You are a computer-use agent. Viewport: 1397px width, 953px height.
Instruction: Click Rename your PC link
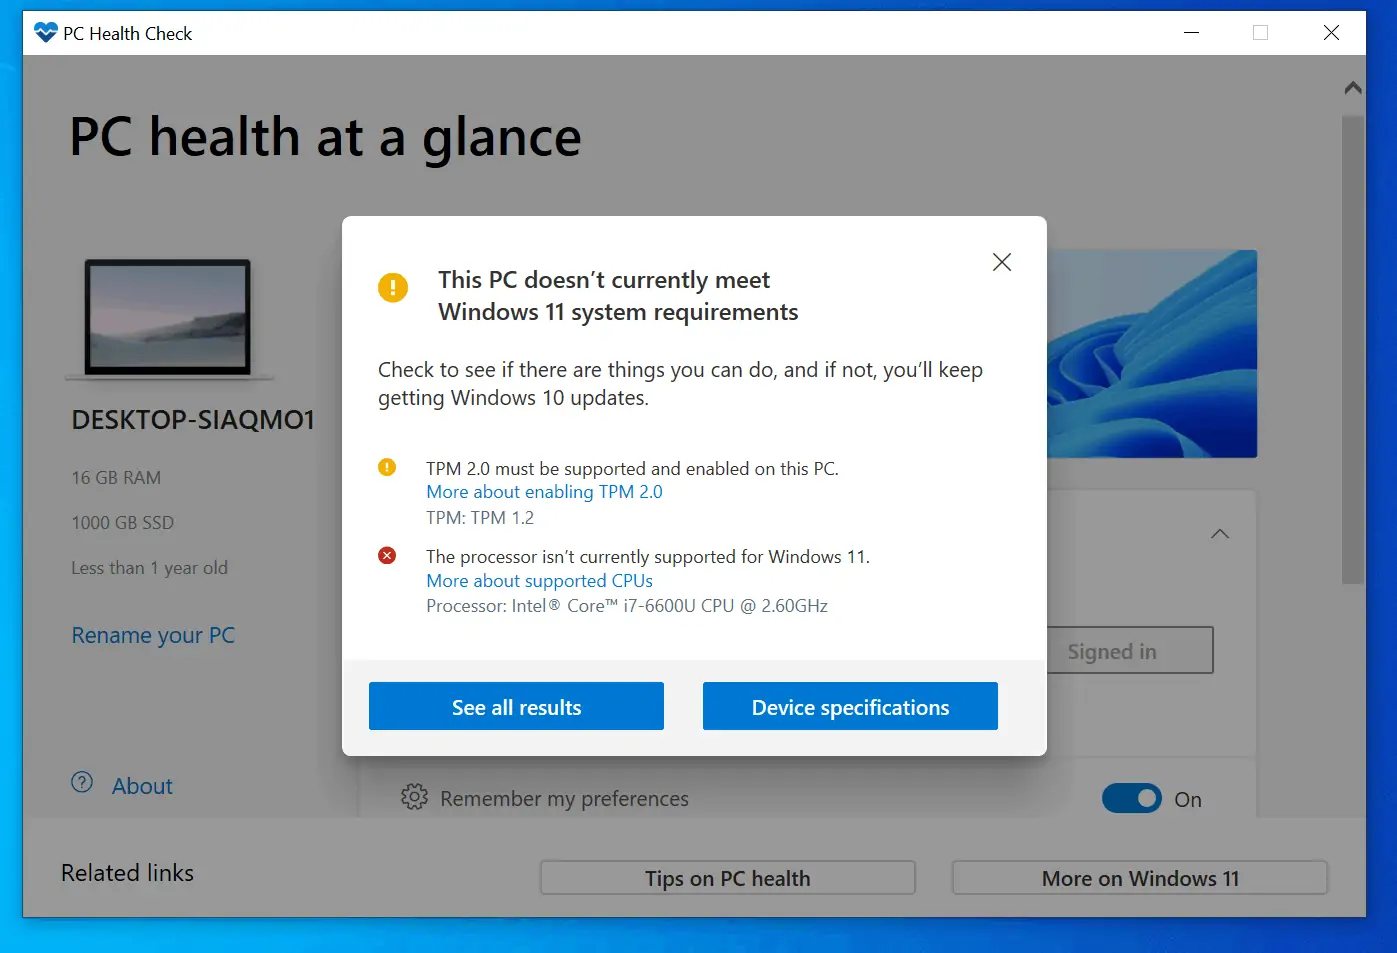click(153, 635)
